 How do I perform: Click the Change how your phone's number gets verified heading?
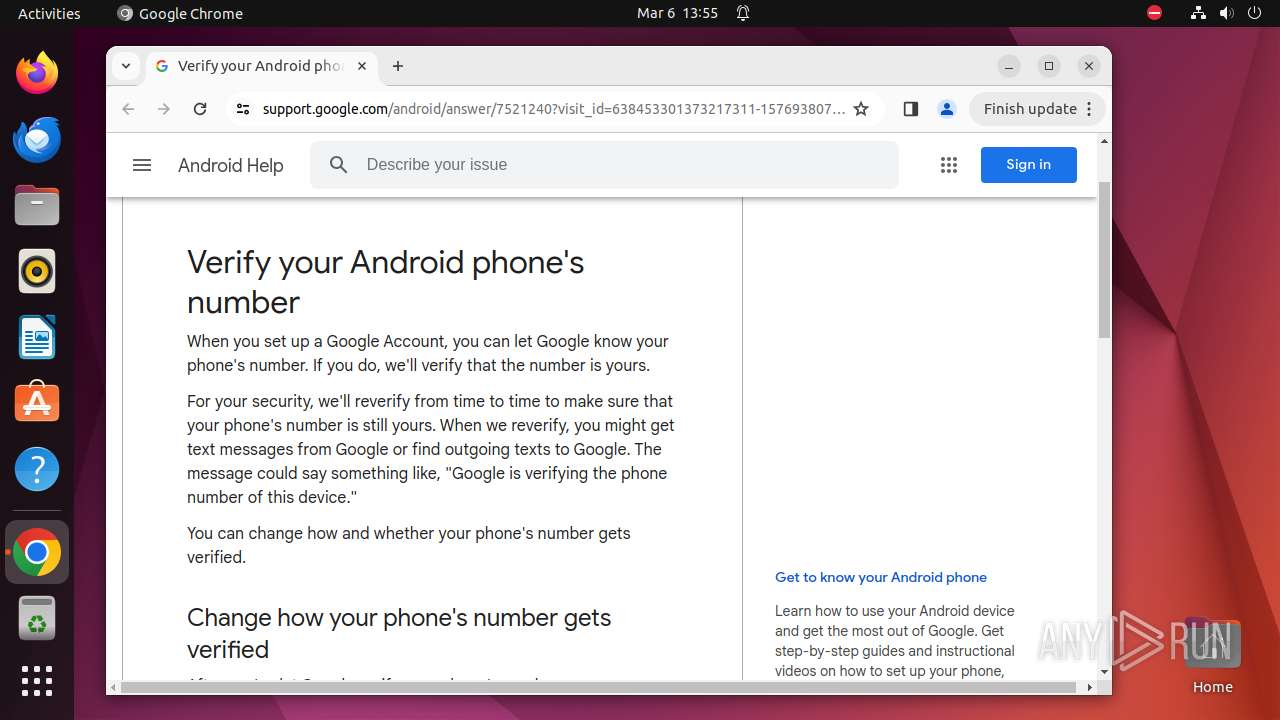(x=399, y=633)
